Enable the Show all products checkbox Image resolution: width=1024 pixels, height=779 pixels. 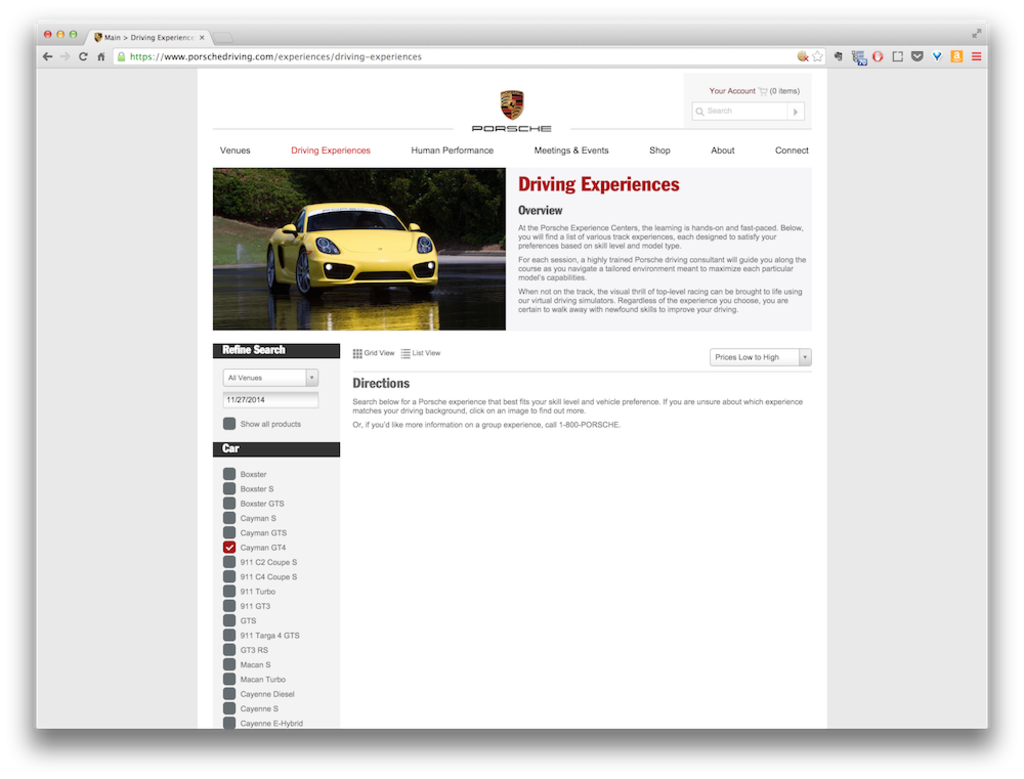[230, 424]
